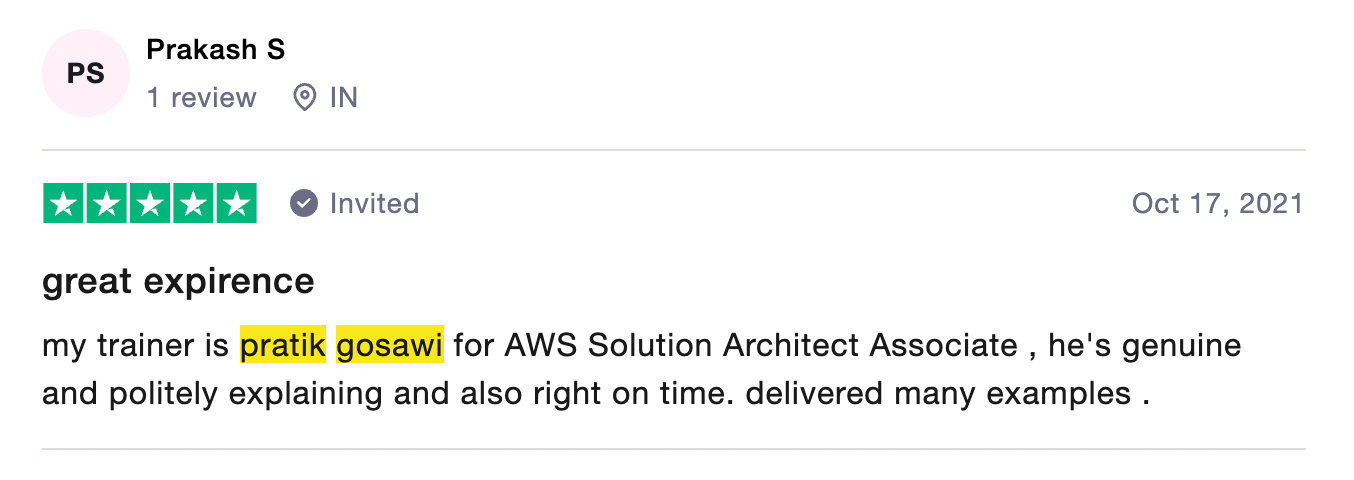Click the highlighted word "pratik"
The width and height of the screenshot is (1354, 480).
(283, 346)
